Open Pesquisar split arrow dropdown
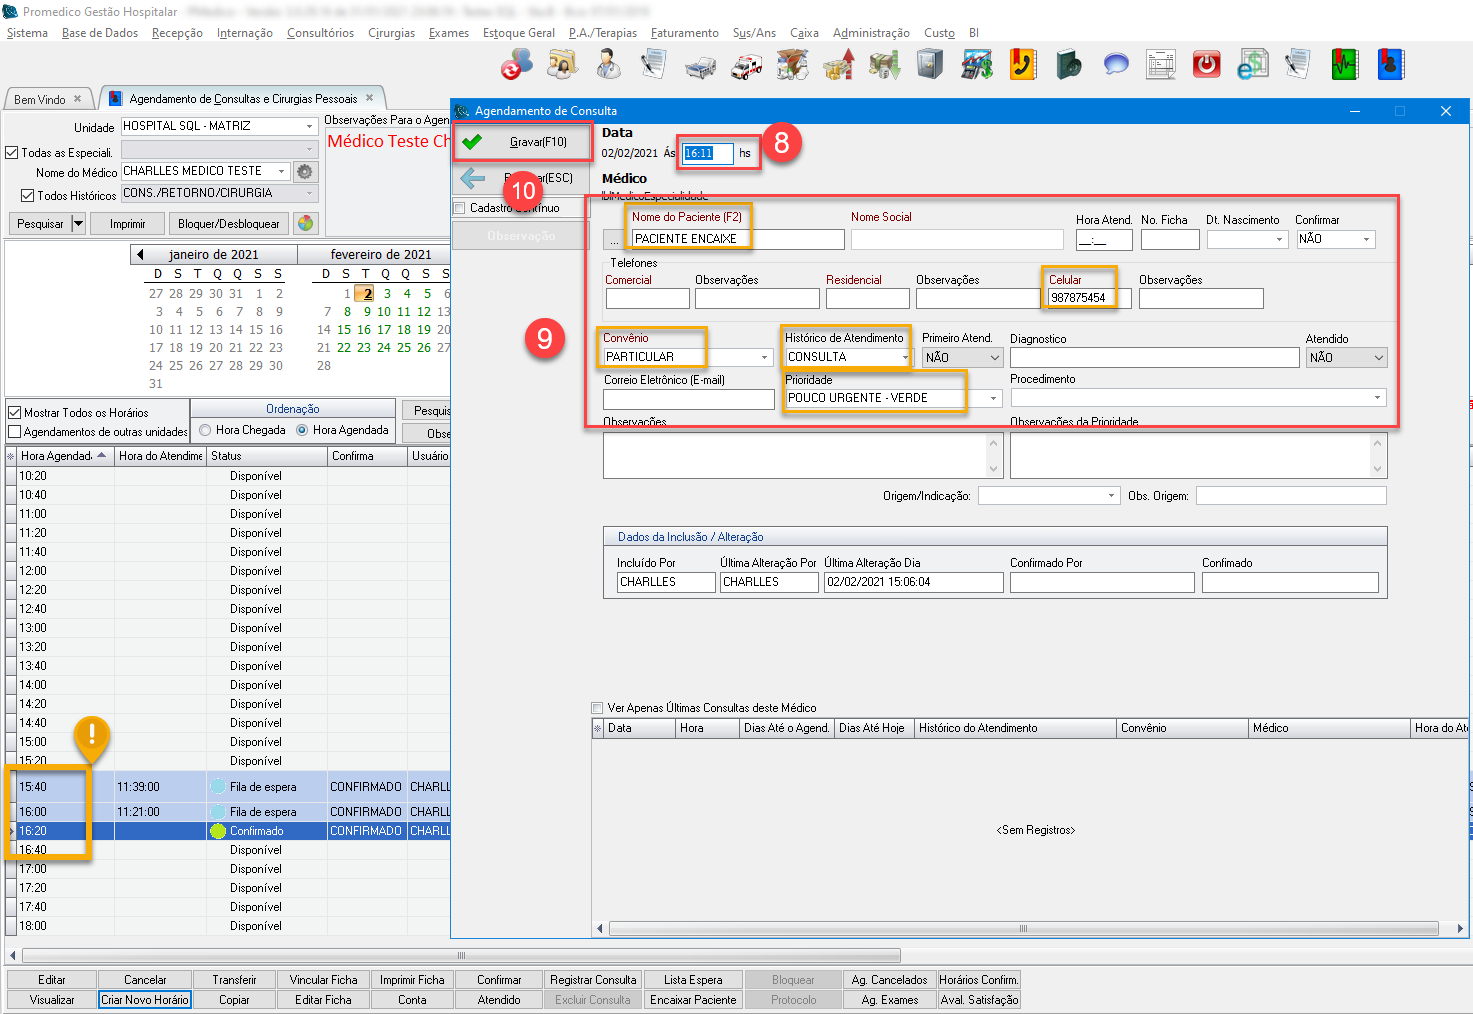The image size is (1473, 1014). tap(78, 223)
